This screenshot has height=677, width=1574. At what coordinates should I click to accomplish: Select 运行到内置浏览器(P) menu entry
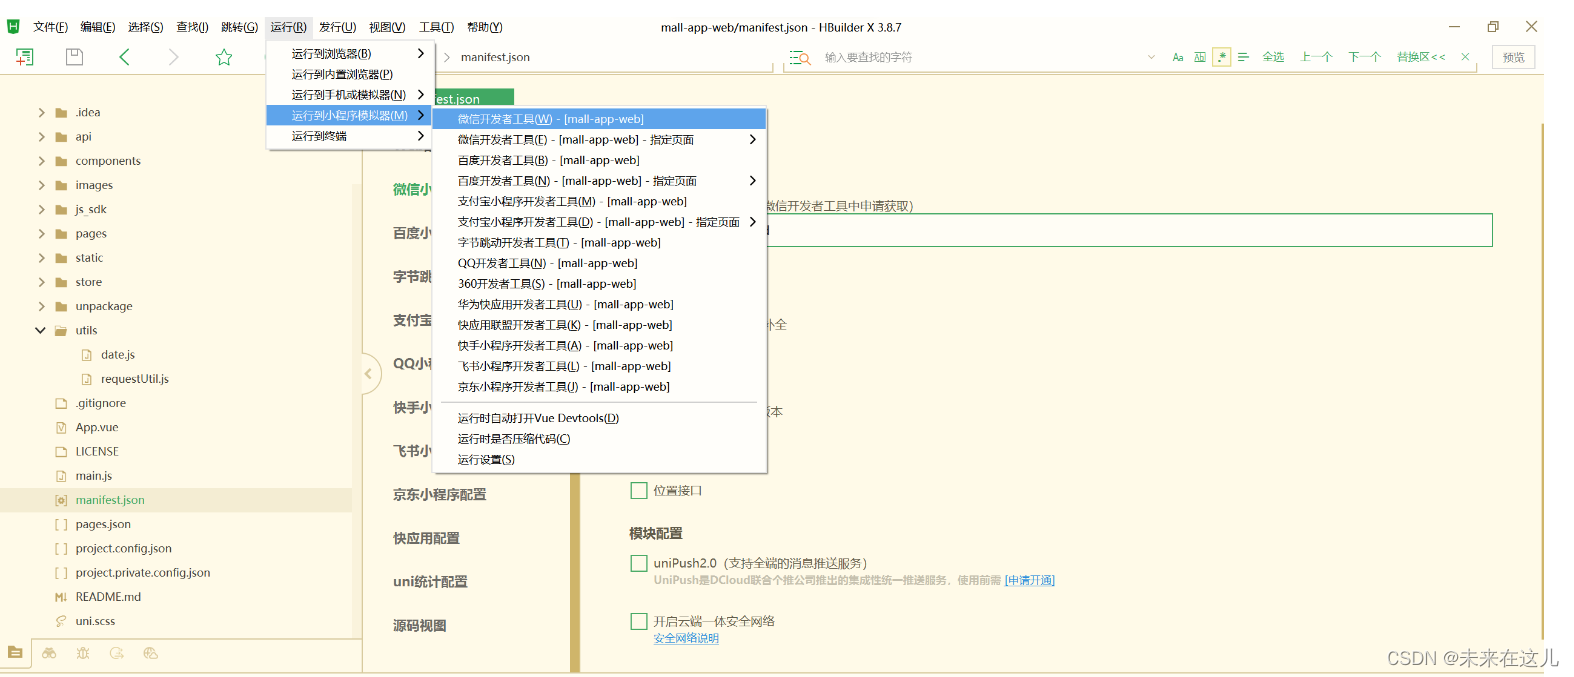point(351,74)
